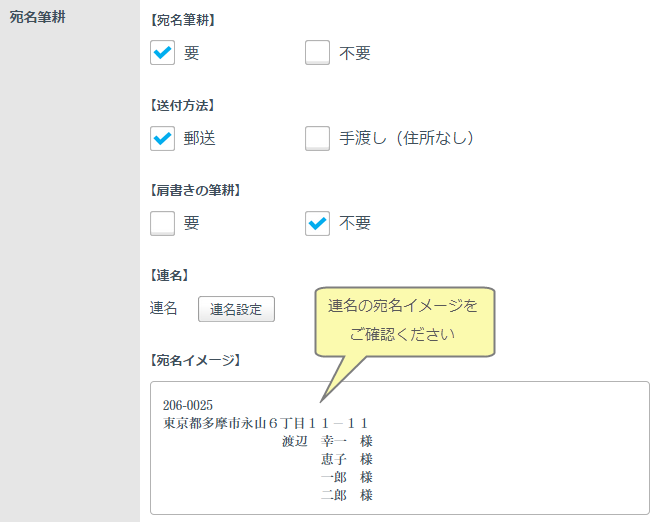The image size is (660, 522).
Task: Click the 【肩書きの筆耕】 section heading
Action: [x=196, y=189]
